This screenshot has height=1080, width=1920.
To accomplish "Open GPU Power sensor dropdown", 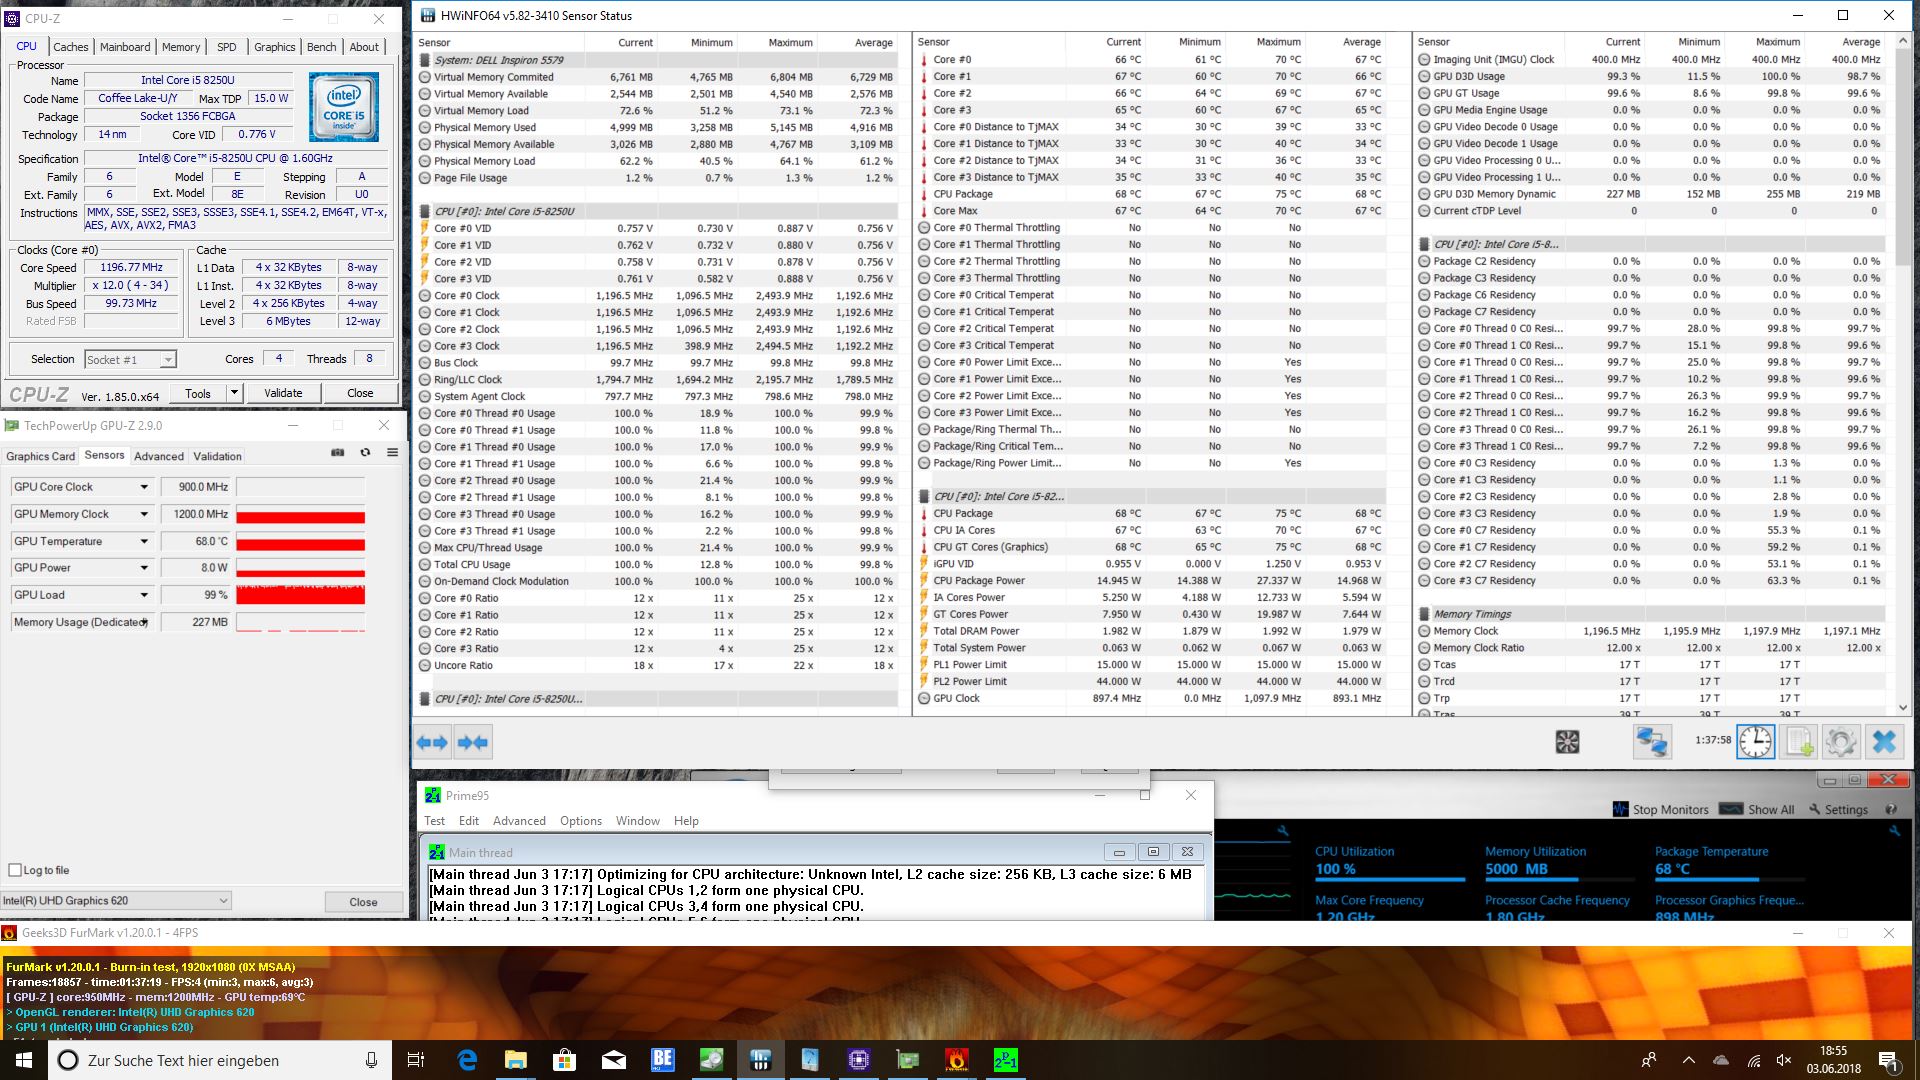I will coord(144,568).
